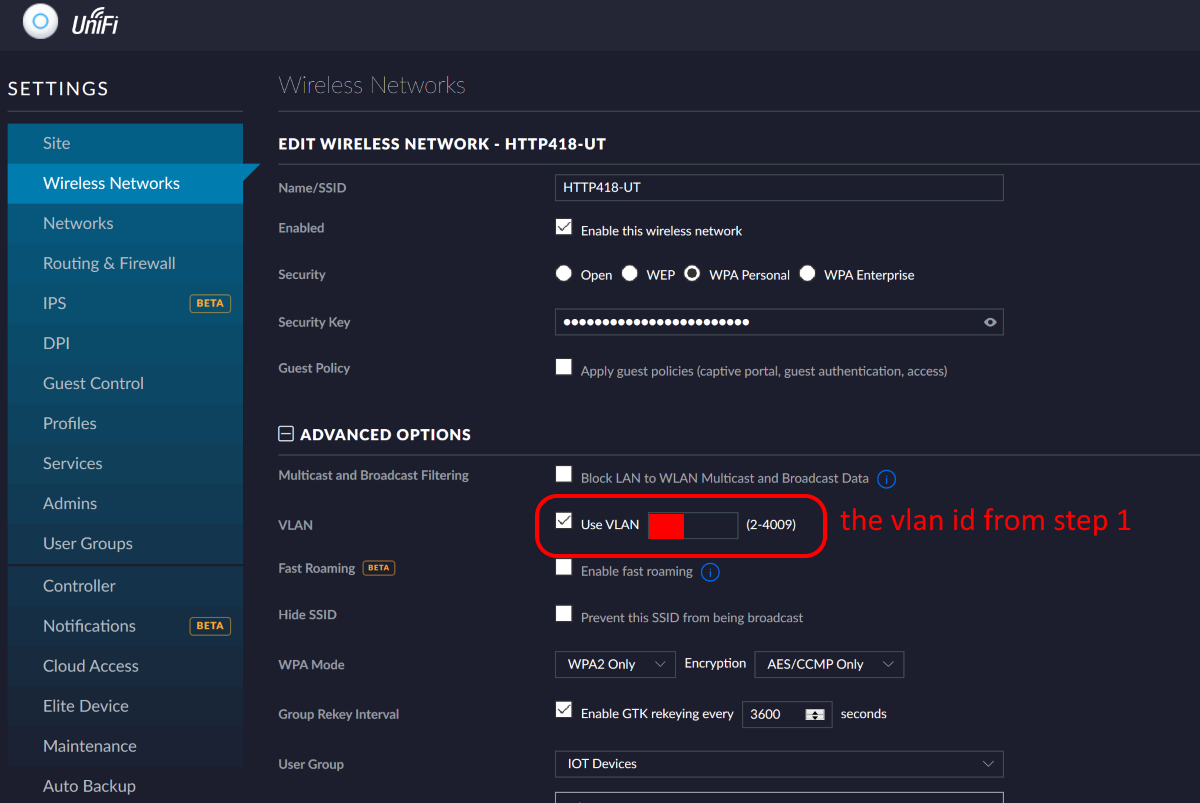Click info icon beside Multicast Broadcast Data
This screenshot has height=803, width=1200.
tap(886, 479)
